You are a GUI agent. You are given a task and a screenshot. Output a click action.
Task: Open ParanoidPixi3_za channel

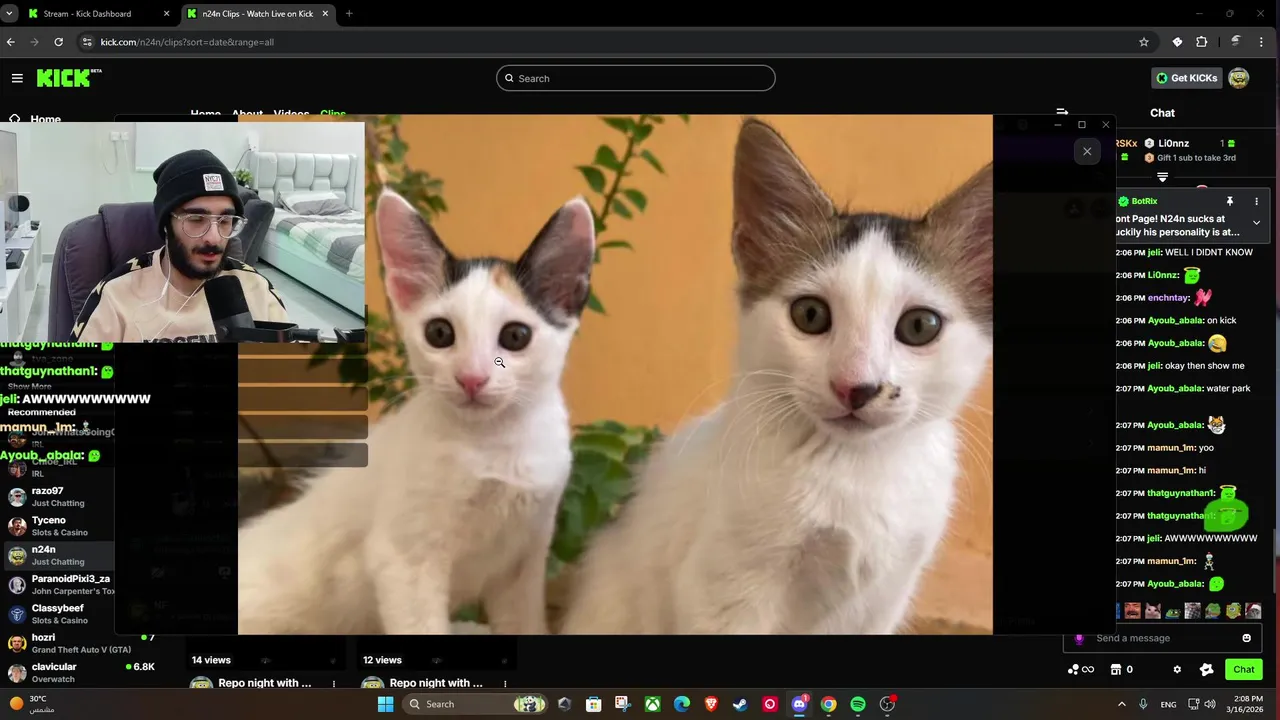point(57,584)
